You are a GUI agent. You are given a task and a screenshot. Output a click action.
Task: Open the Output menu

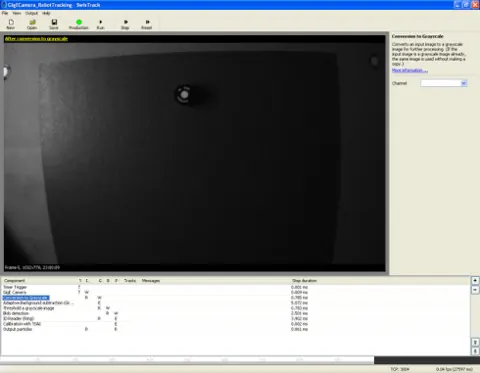(x=31, y=13)
